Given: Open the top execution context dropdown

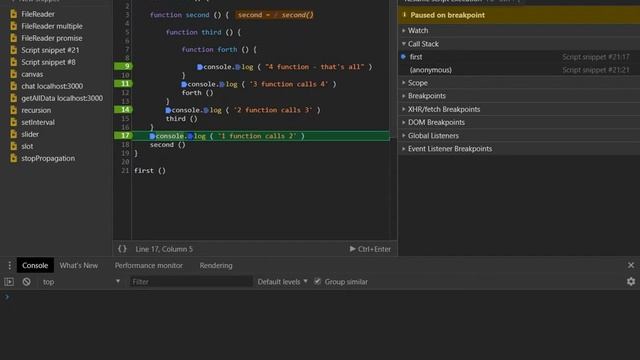Looking at the screenshot, I should tap(81, 282).
